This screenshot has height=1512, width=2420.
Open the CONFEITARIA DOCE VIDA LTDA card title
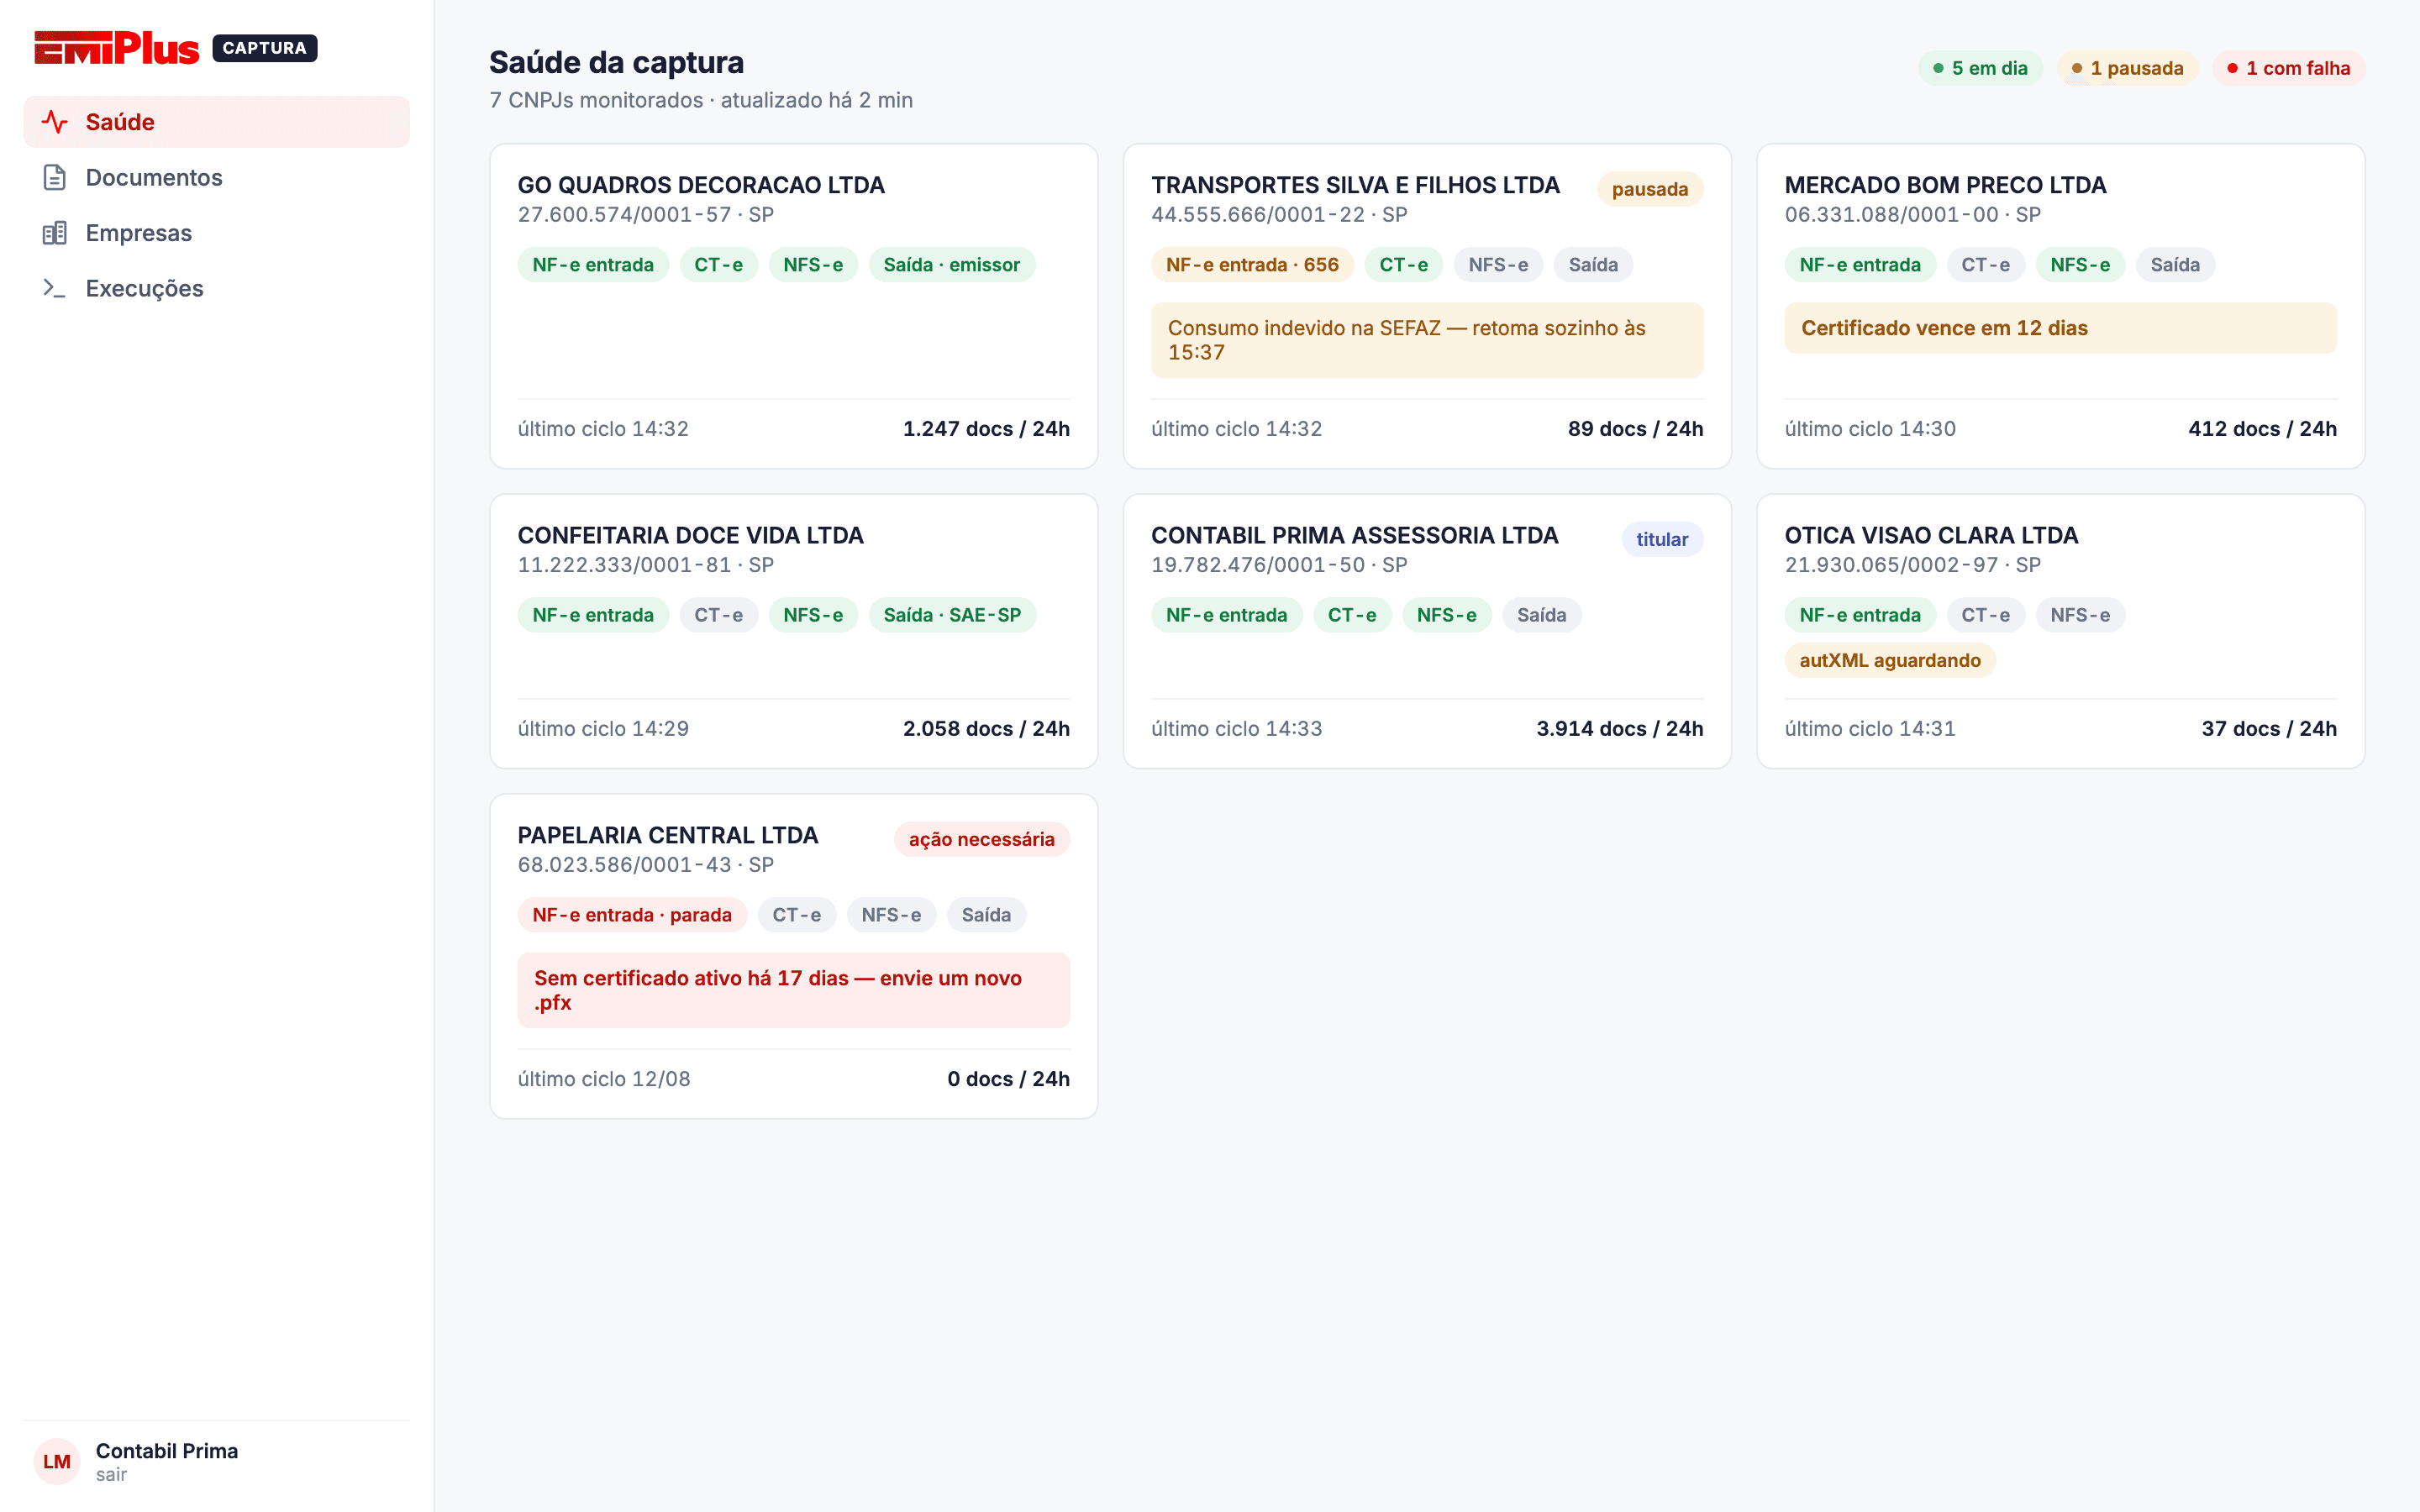pos(691,535)
